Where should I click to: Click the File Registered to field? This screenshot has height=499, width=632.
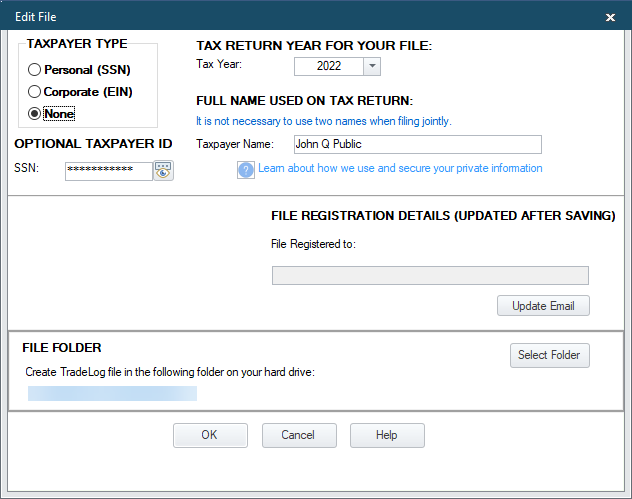click(x=430, y=275)
